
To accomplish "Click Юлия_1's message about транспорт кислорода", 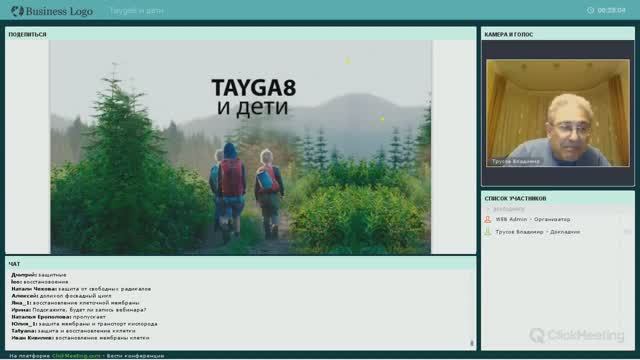I will point(84,324).
